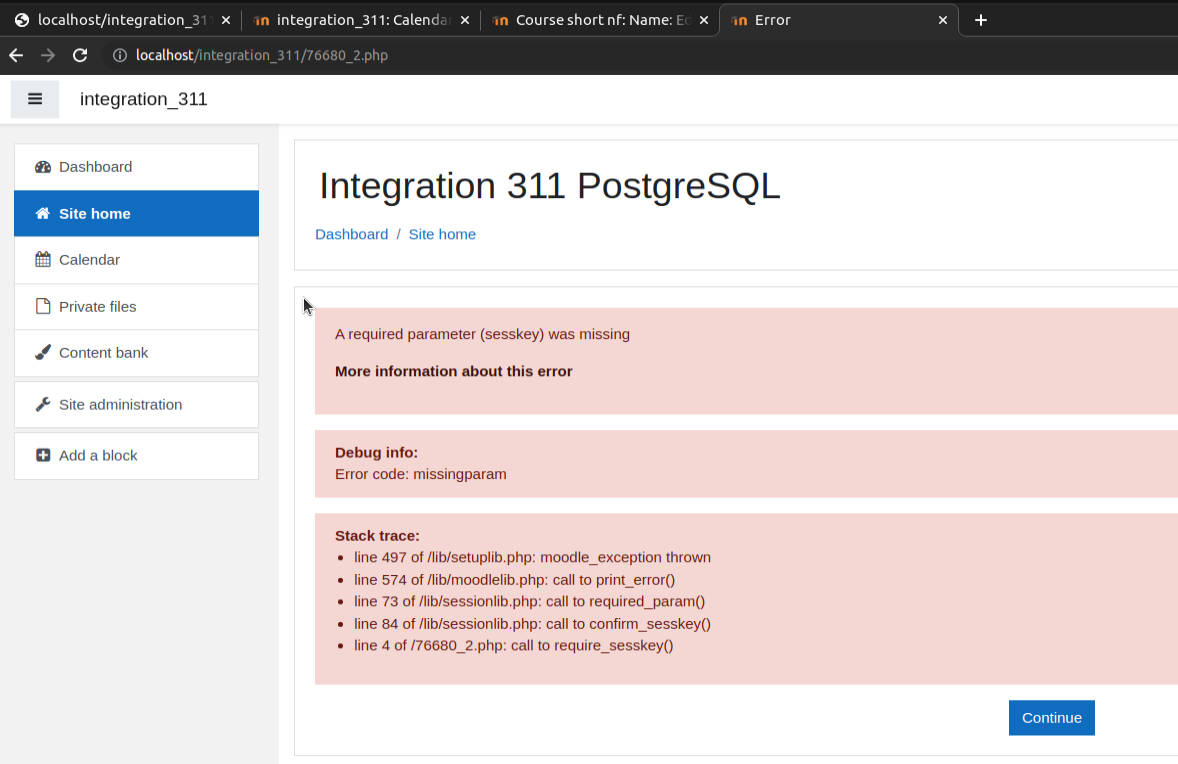1178x764 pixels.
Task: Close the localhost/integration_31 first tab
Action: click(226, 20)
